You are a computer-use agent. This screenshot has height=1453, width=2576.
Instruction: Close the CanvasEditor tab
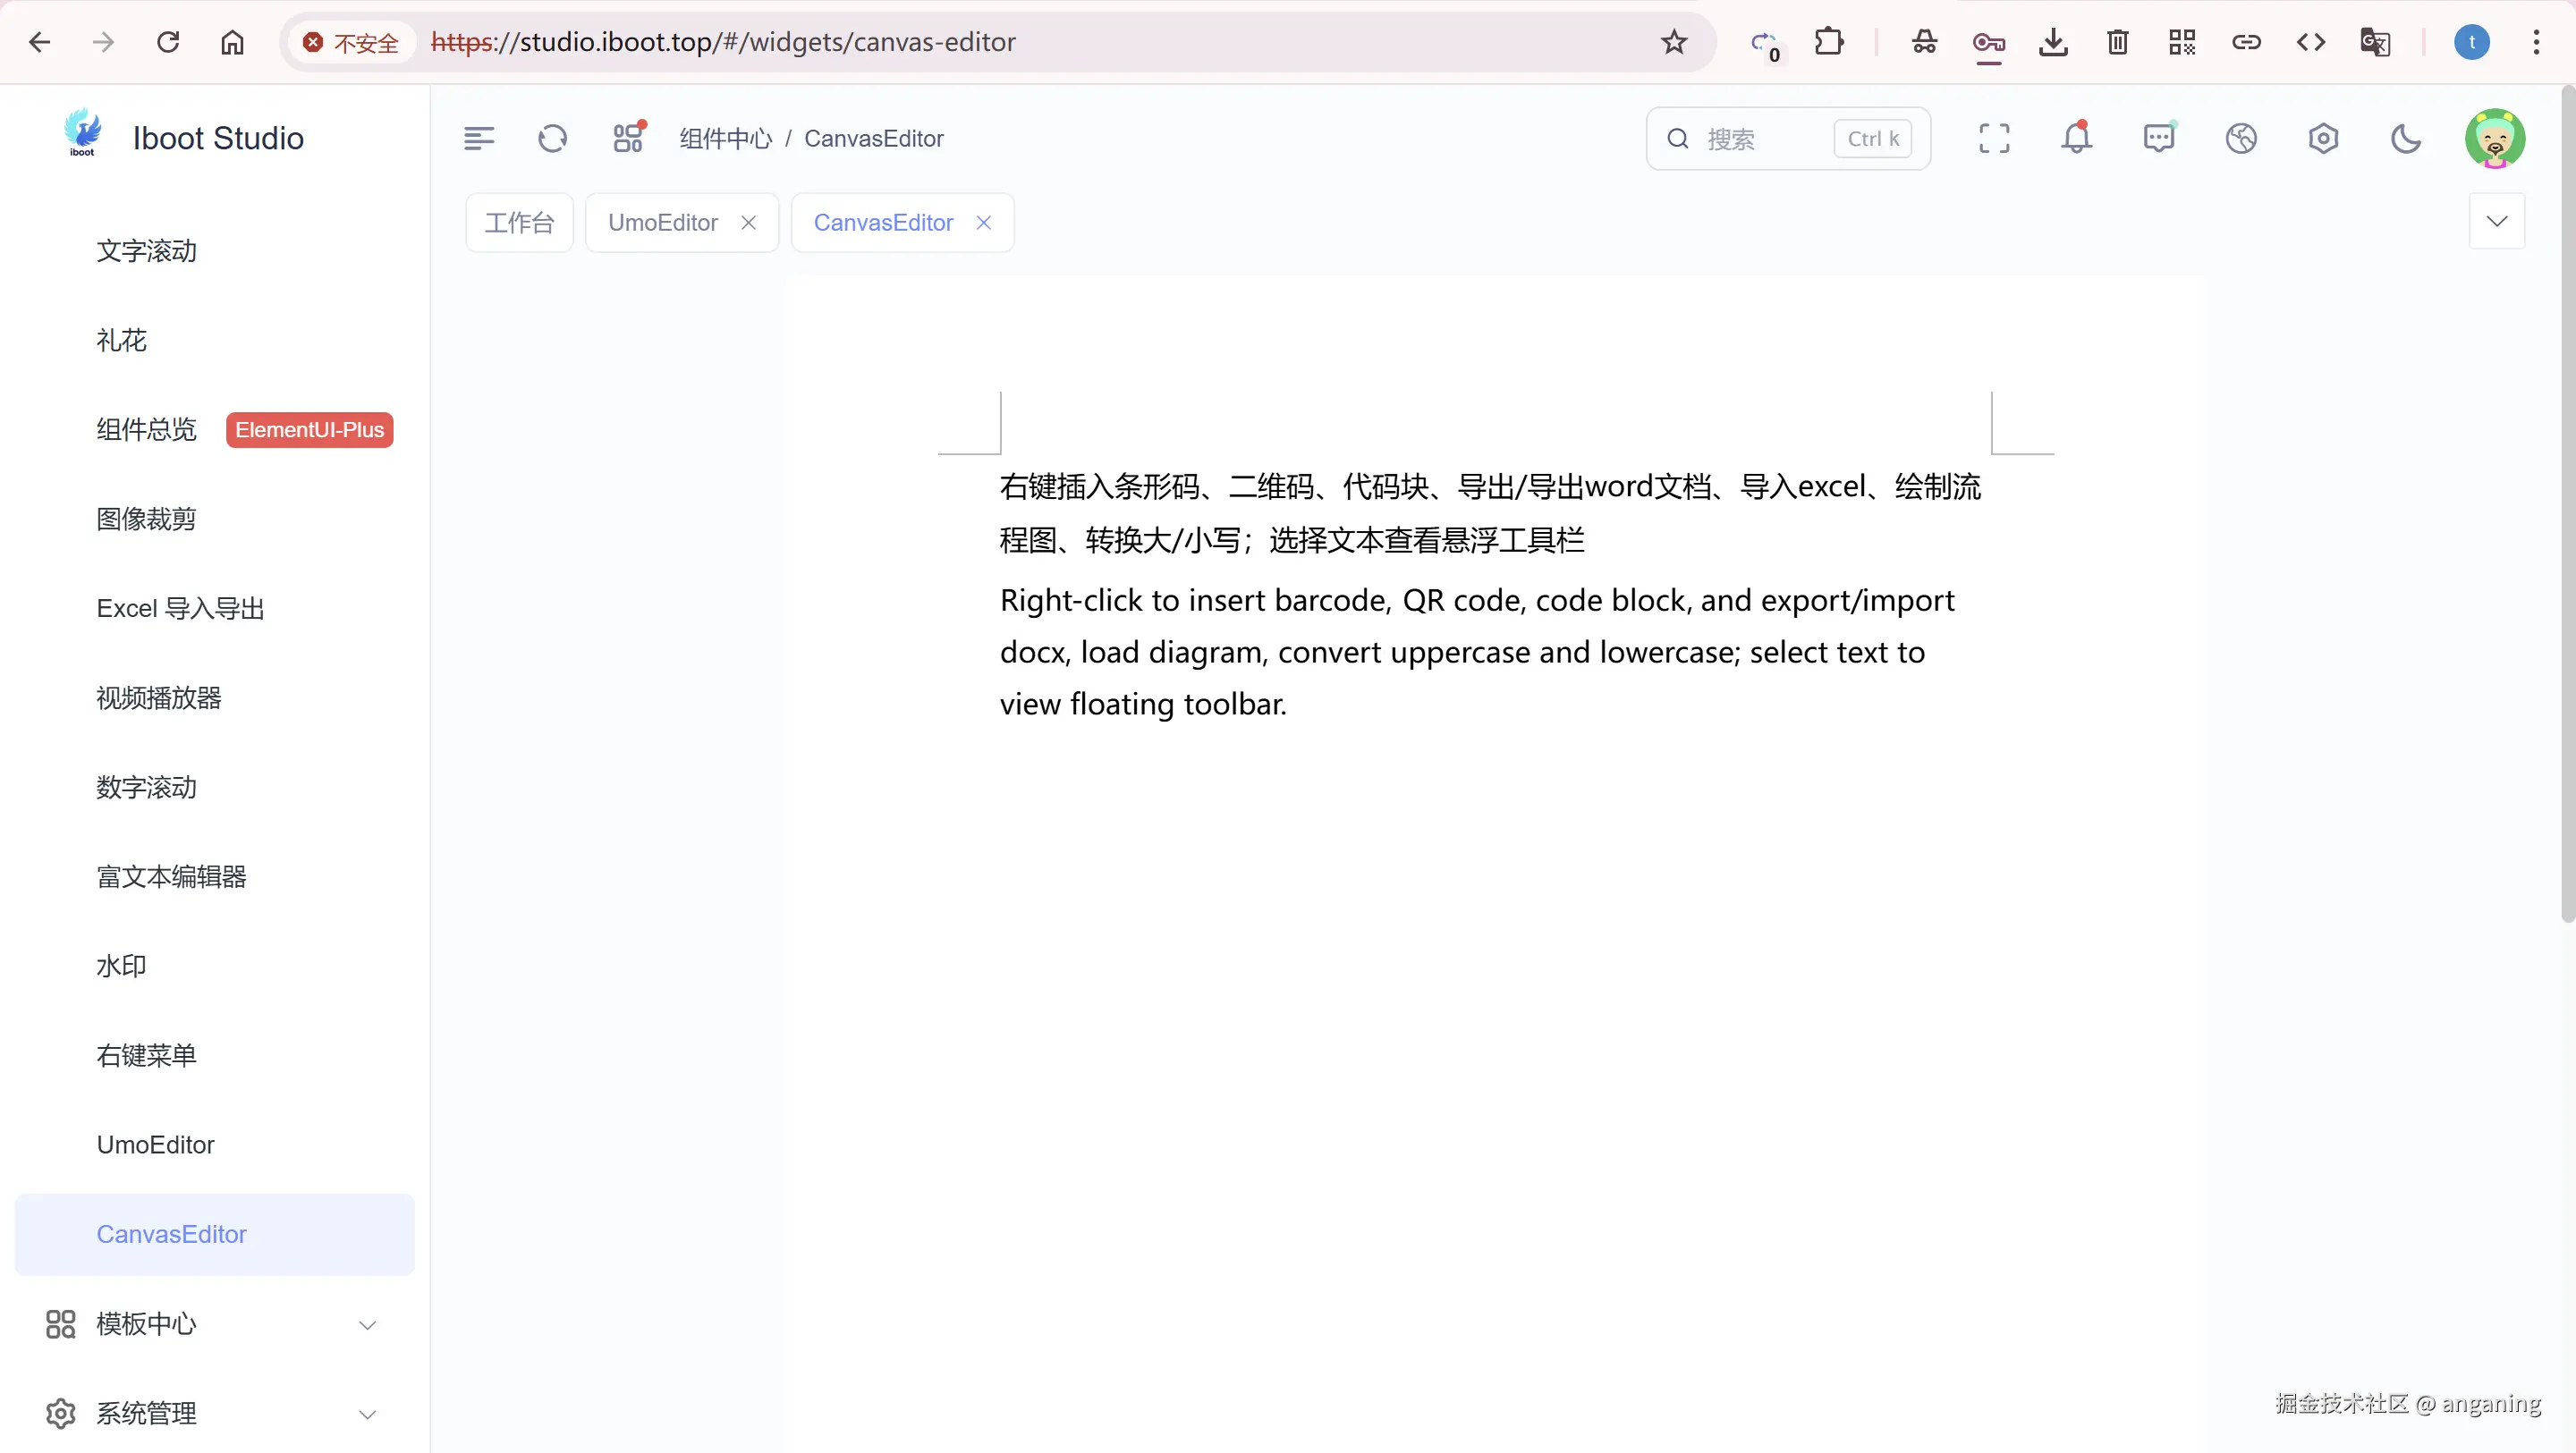coord(984,222)
